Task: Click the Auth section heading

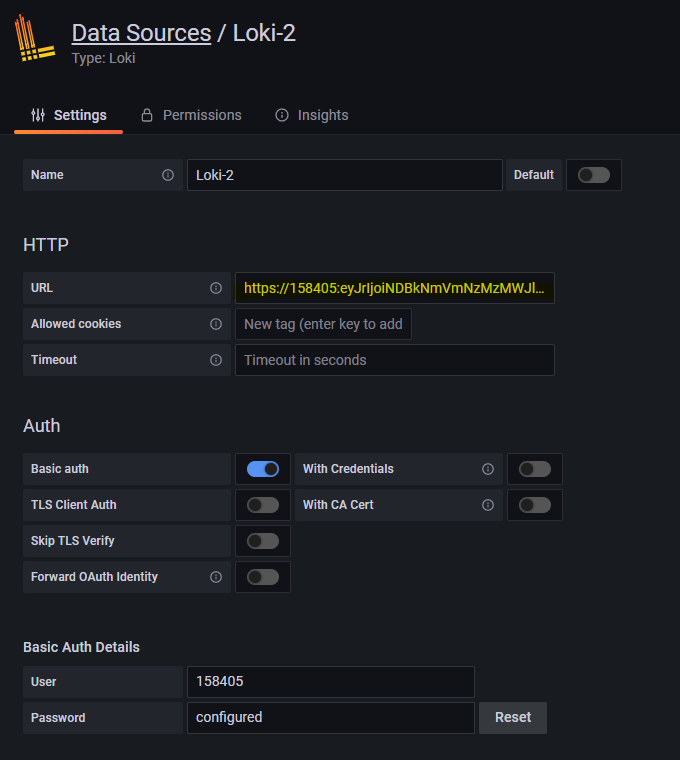Action: [x=42, y=426]
